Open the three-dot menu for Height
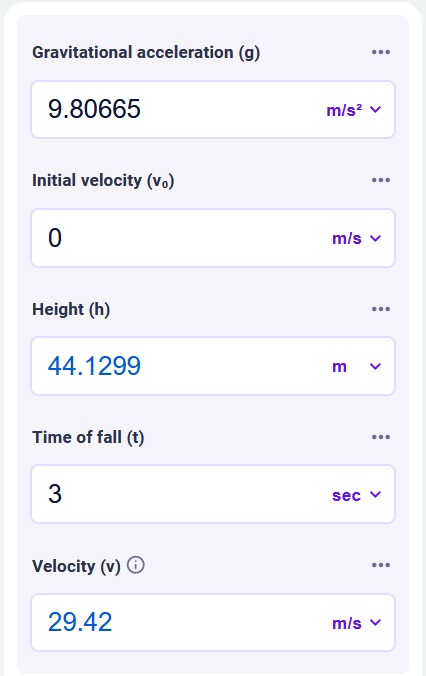426x676 pixels. coord(381,309)
